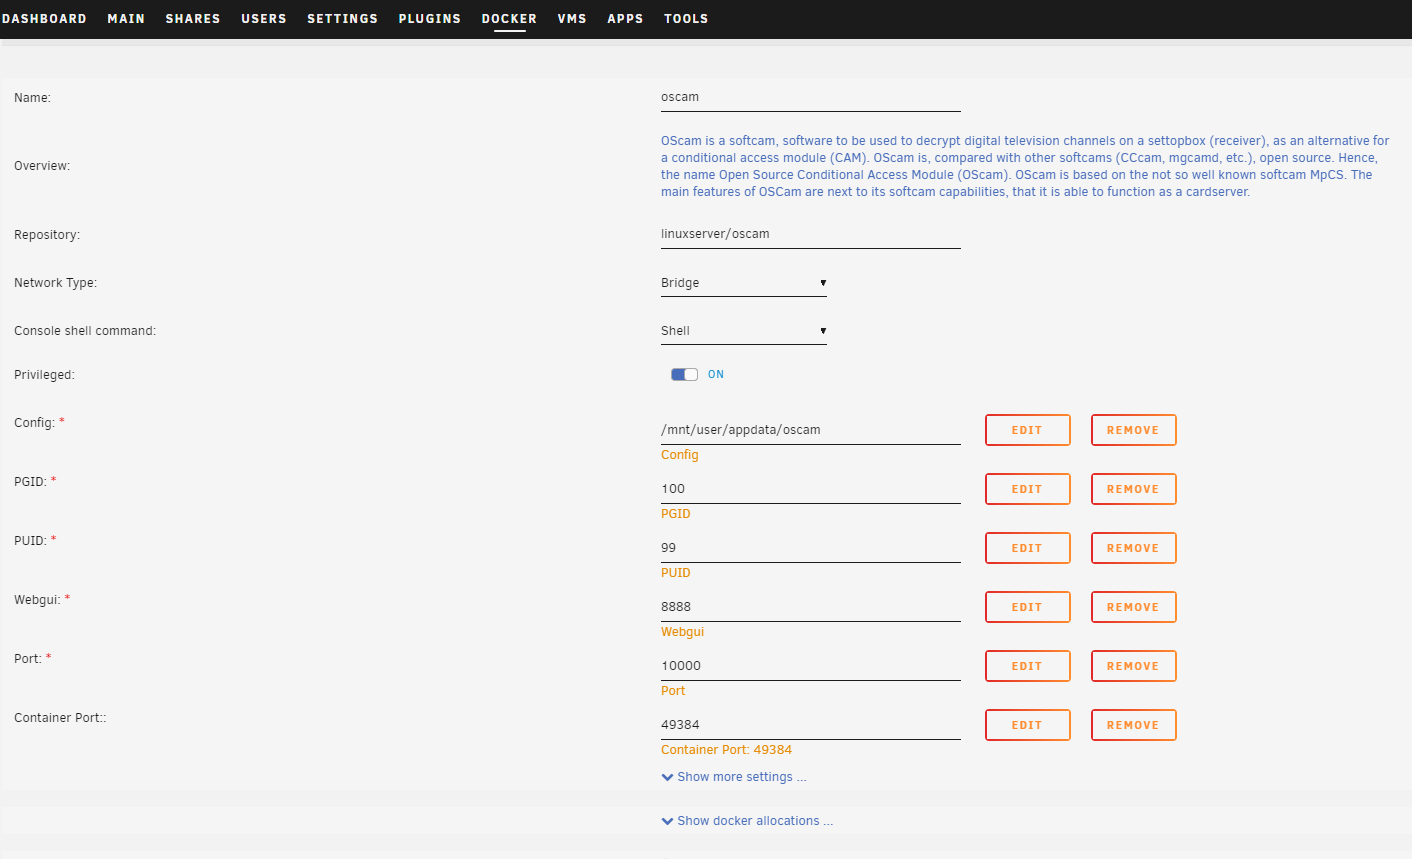Remove the Container Port setting
1412x859 pixels.
(1133, 726)
